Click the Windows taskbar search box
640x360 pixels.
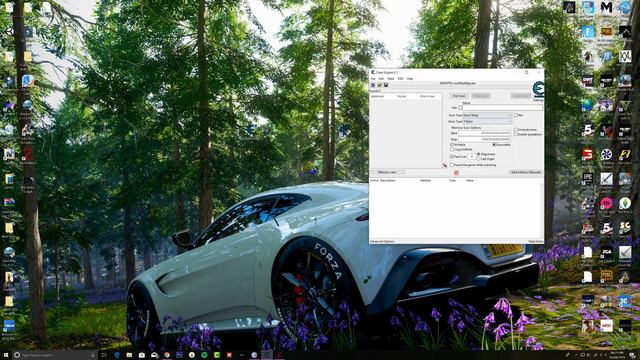coord(54,355)
